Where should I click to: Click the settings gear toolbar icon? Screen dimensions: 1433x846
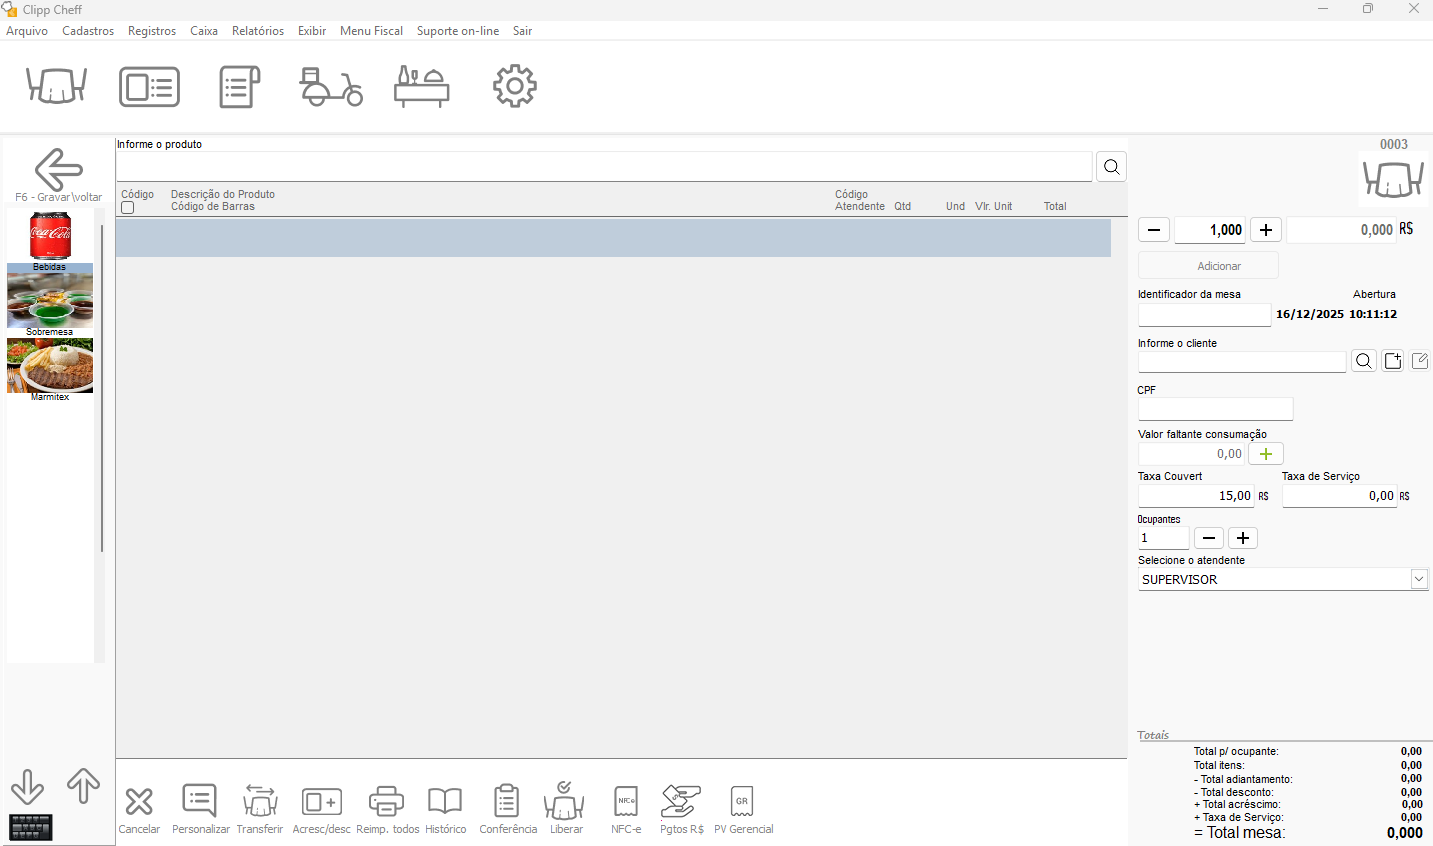pos(514,87)
